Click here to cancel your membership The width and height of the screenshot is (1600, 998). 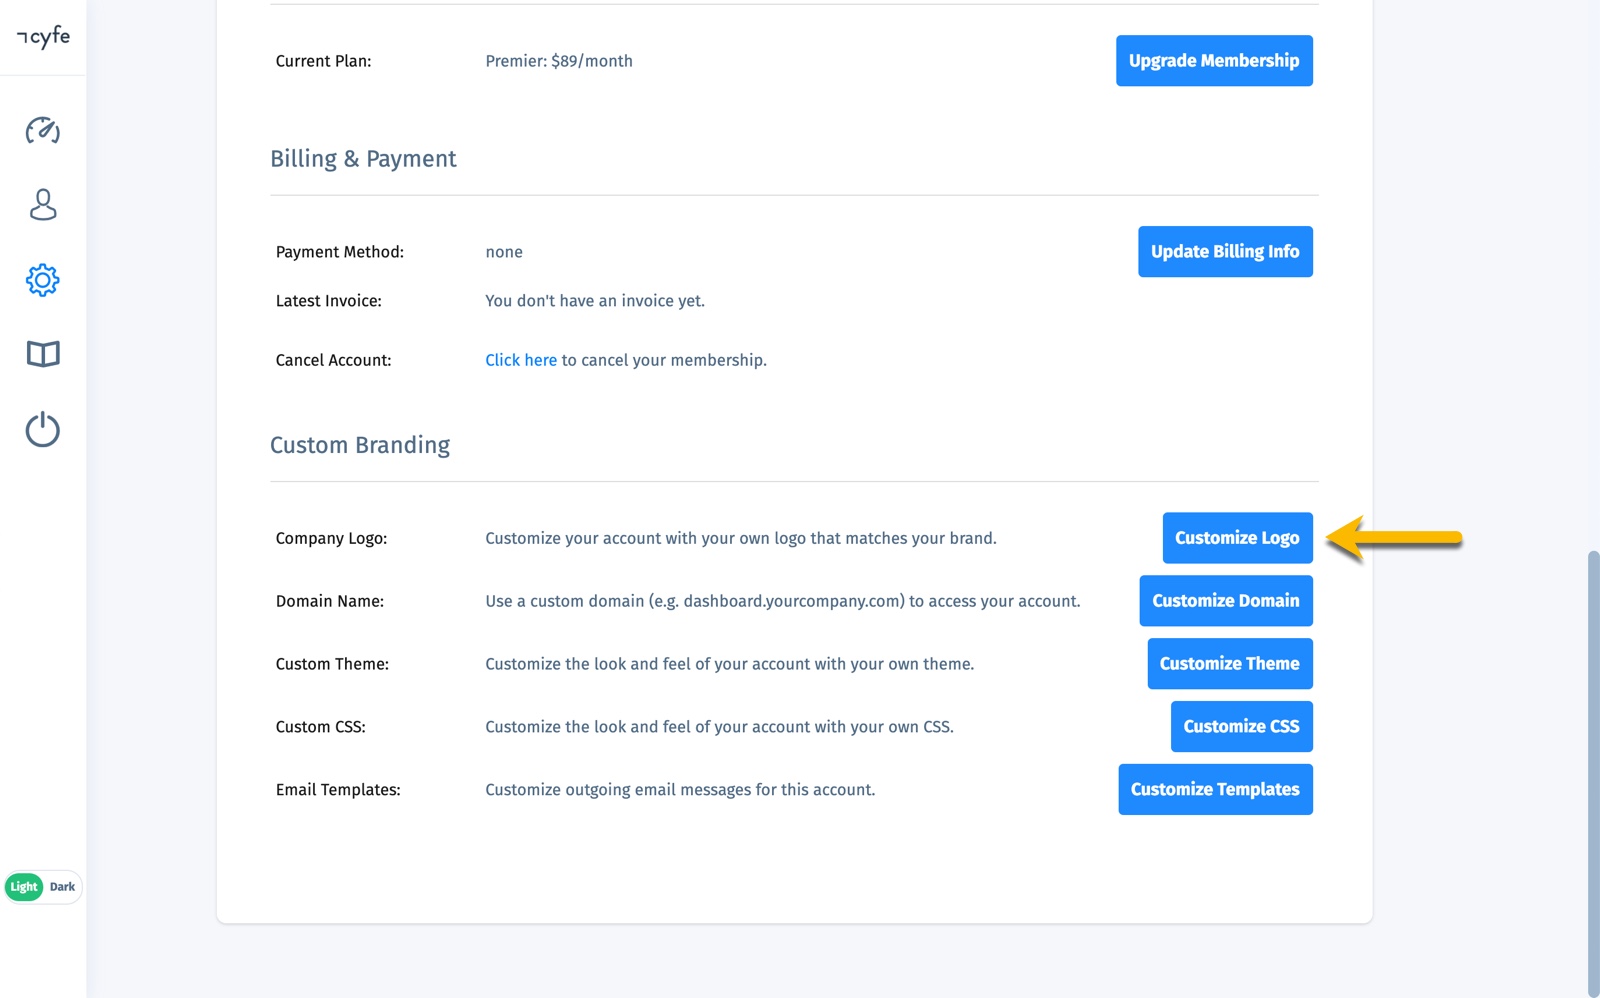click(520, 359)
